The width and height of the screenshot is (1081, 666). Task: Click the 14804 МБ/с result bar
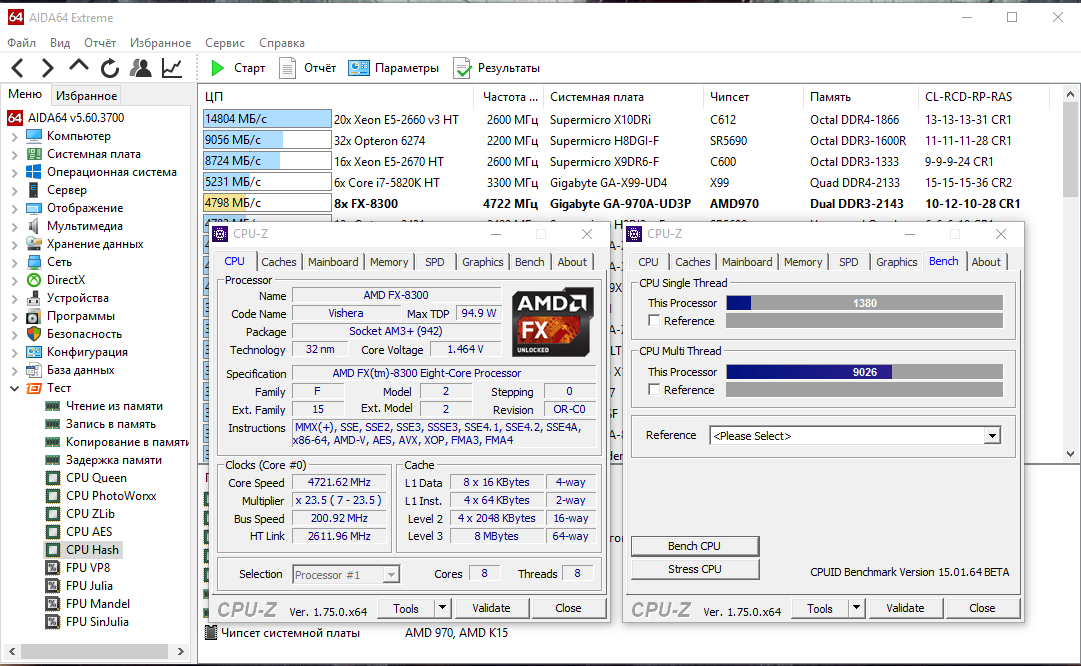(267, 119)
